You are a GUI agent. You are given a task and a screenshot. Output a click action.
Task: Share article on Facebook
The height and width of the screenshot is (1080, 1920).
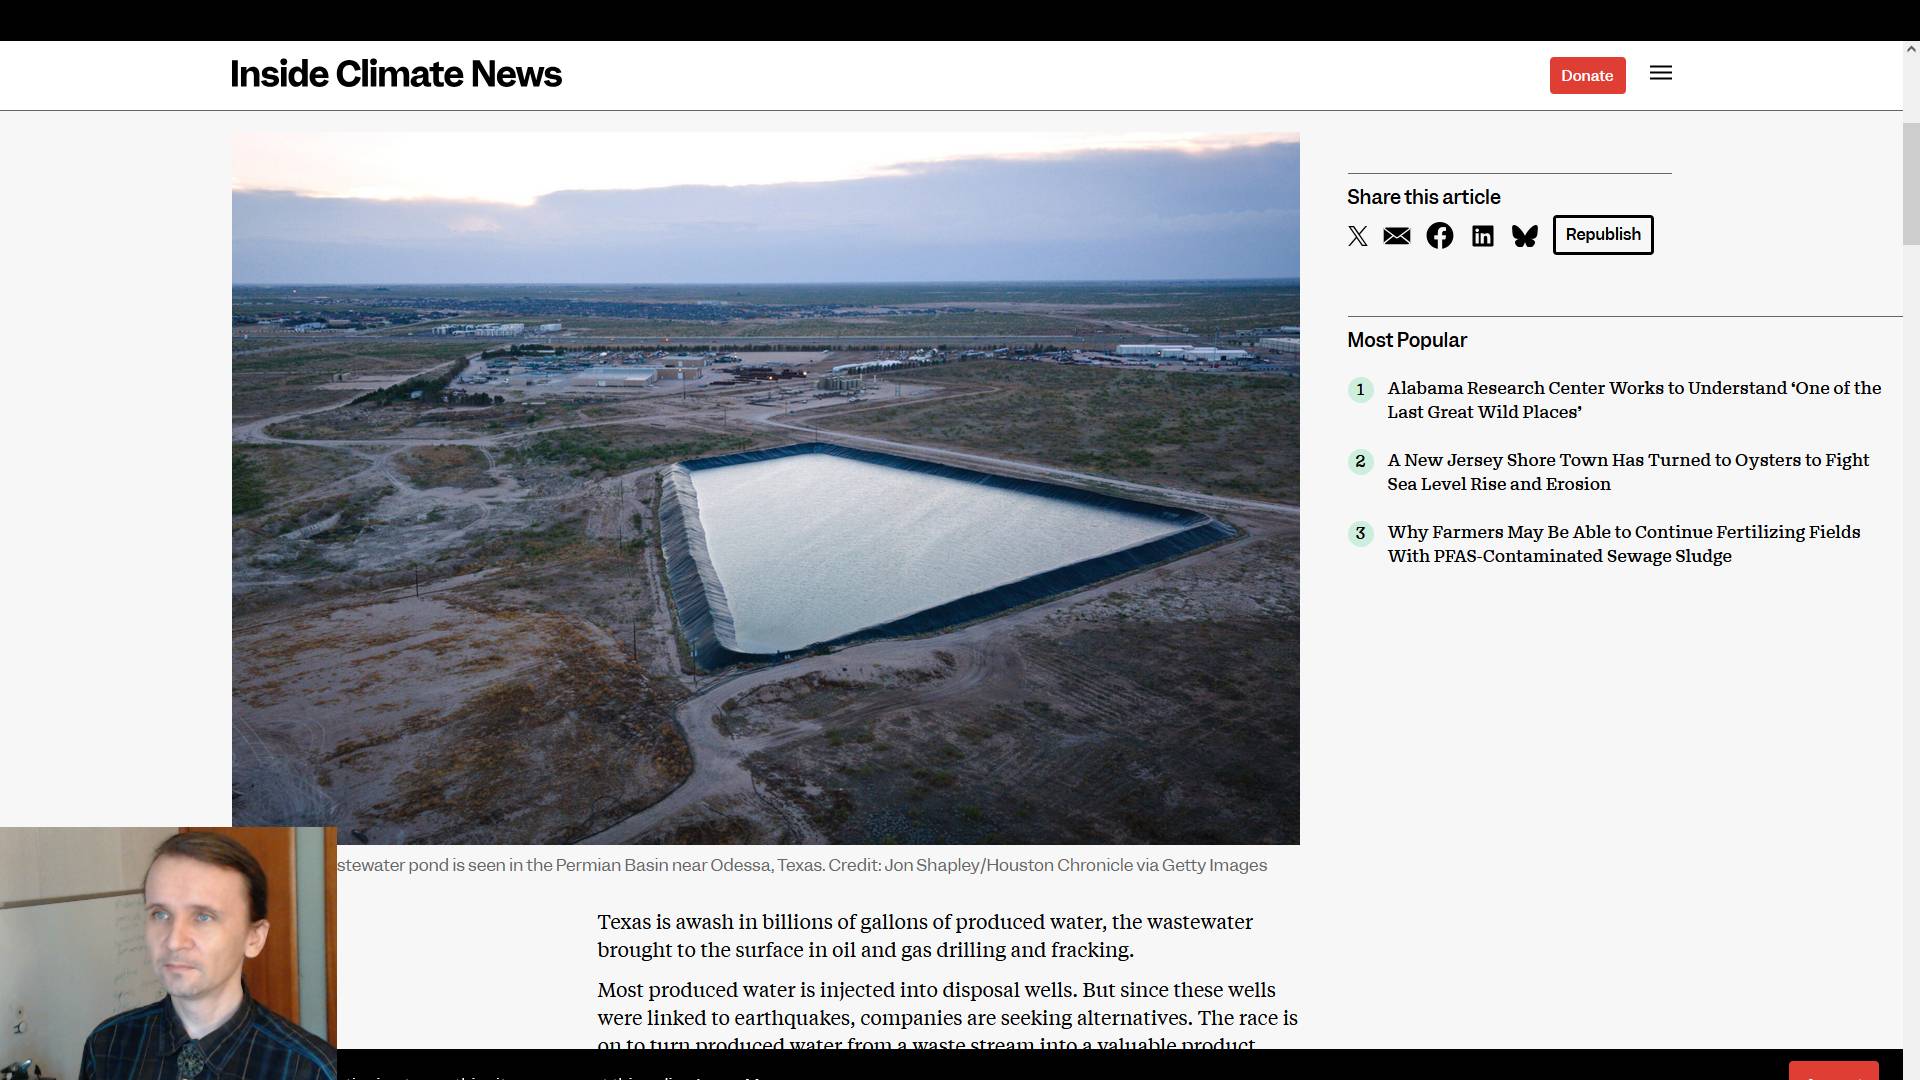[1440, 236]
